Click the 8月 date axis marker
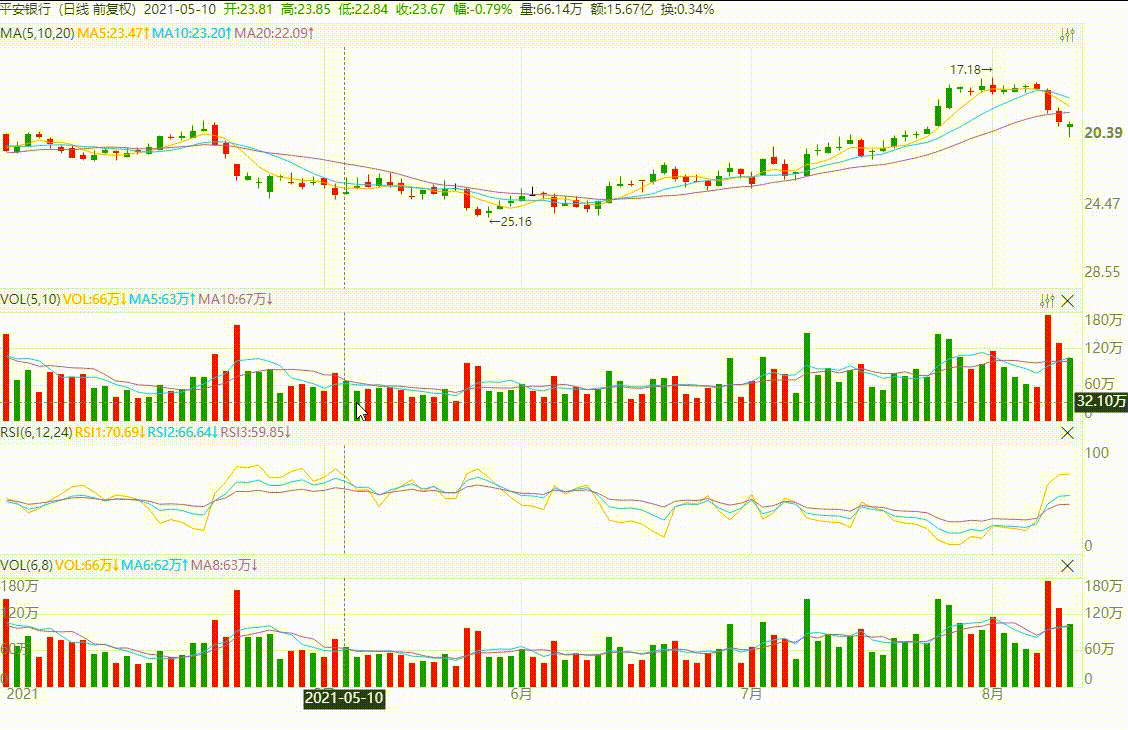The image size is (1128, 730). (x=992, y=694)
